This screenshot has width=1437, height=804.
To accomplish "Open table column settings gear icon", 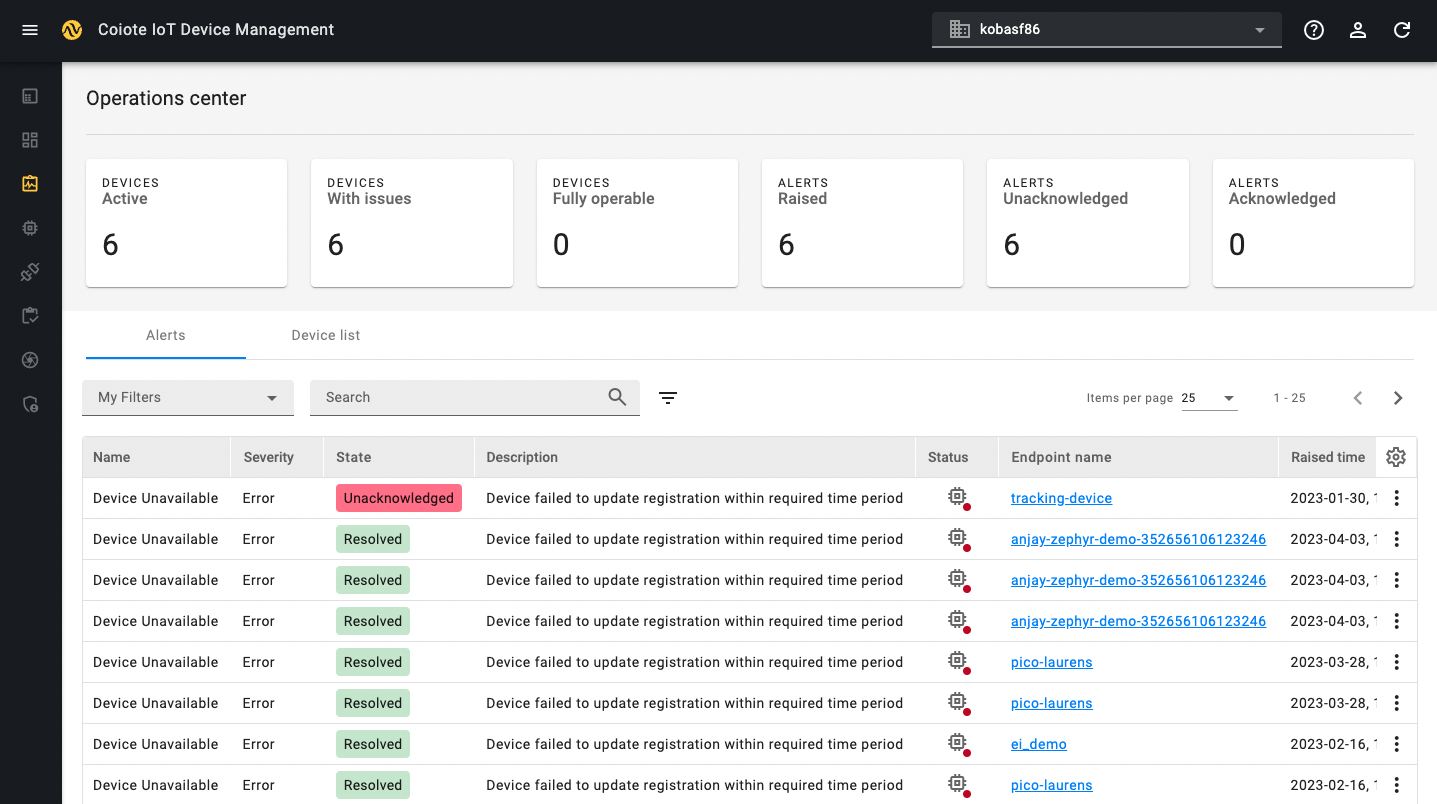I will pos(1396,457).
